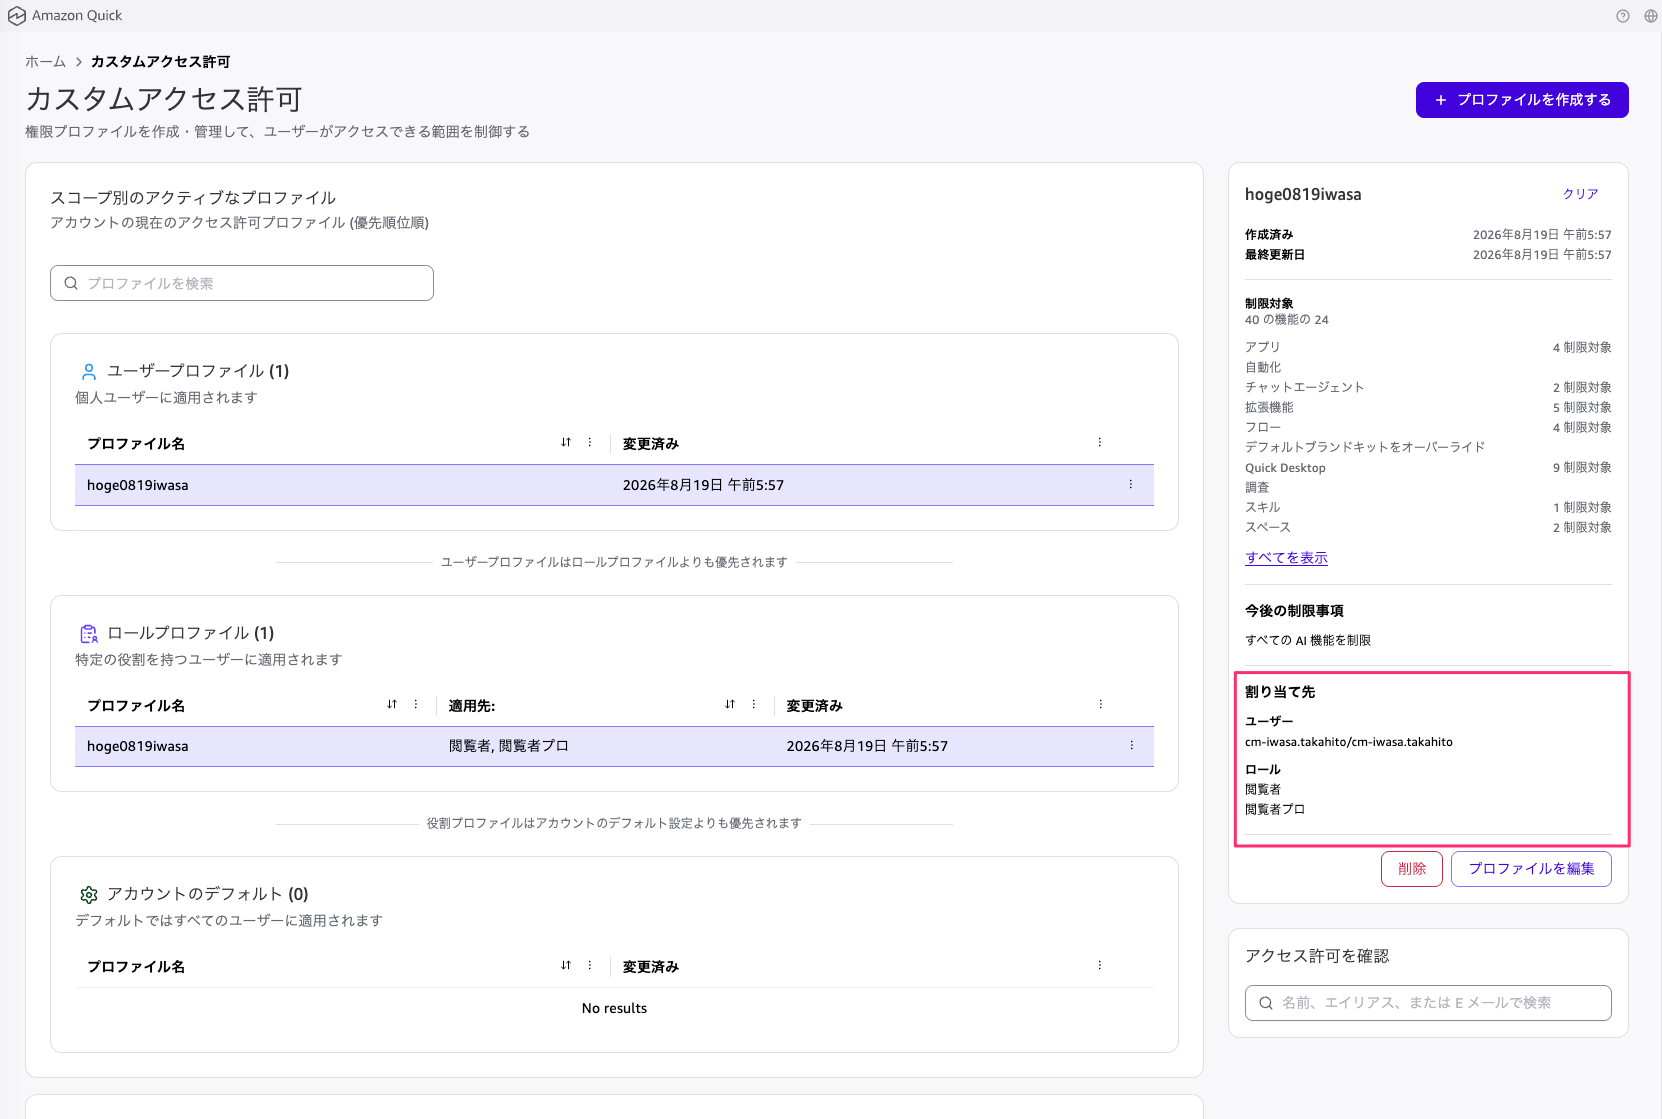The width and height of the screenshot is (1662, 1119).
Task: Sort role profiles by 適用先
Action: point(730,704)
